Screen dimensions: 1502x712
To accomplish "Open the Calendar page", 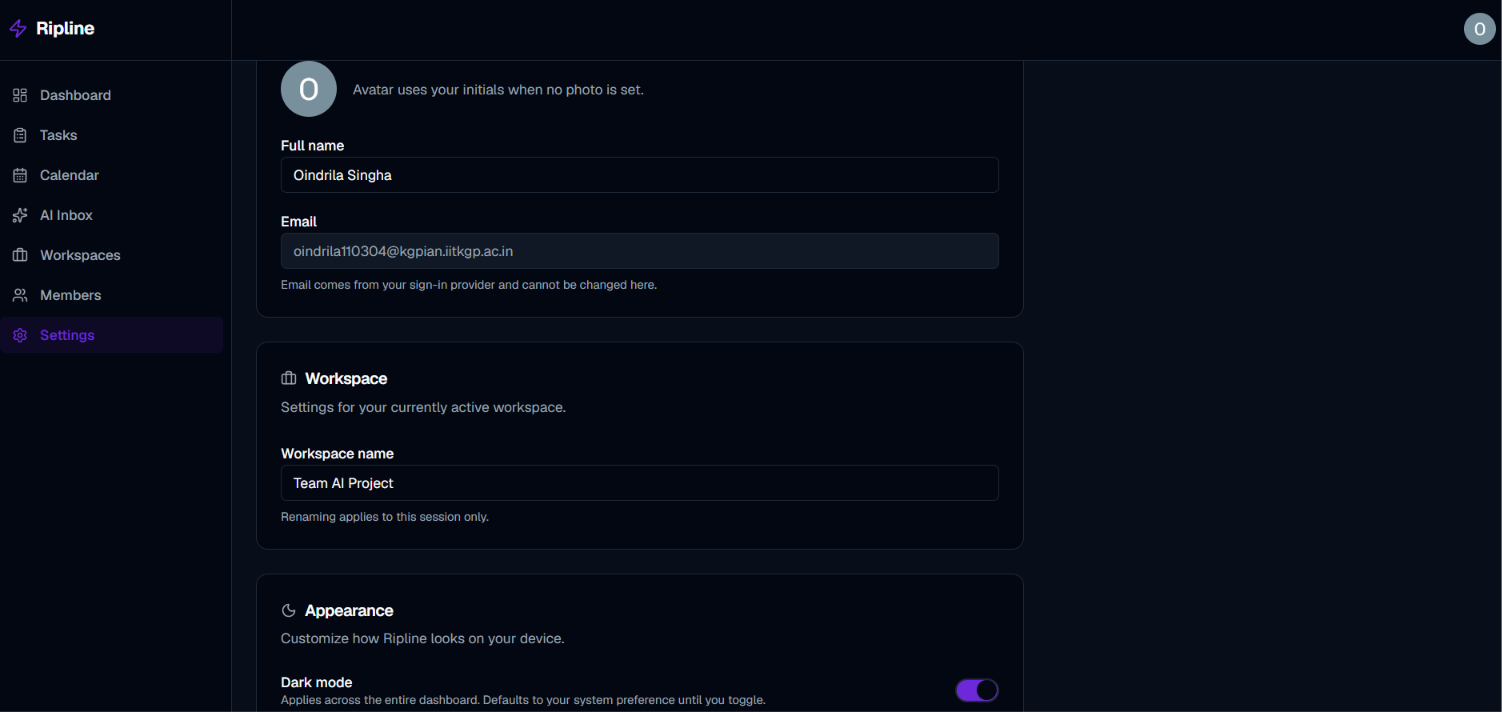I will click(x=112, y=175).
